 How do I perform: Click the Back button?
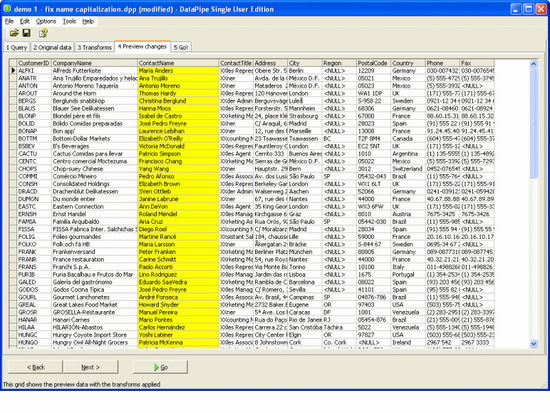[35, 367]
